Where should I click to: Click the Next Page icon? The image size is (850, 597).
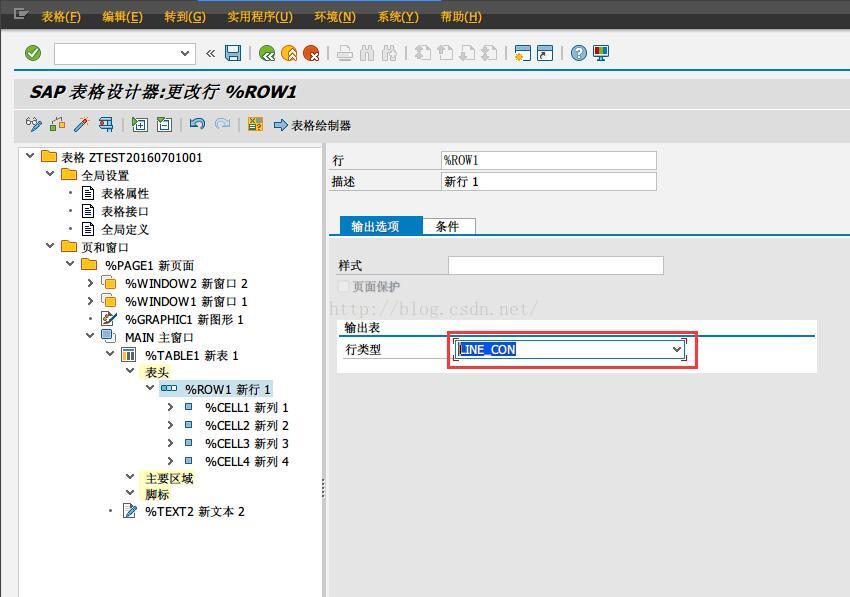[x=467, y=53]
